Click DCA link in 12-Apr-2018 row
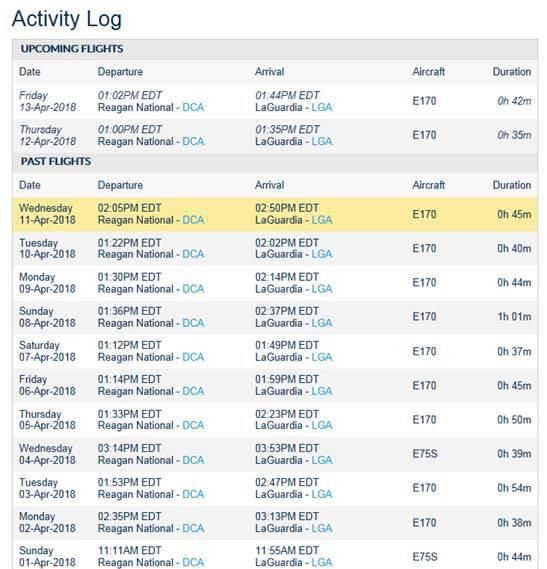The image size is (547, 569). pyautogui.click(x=193, y=142)
